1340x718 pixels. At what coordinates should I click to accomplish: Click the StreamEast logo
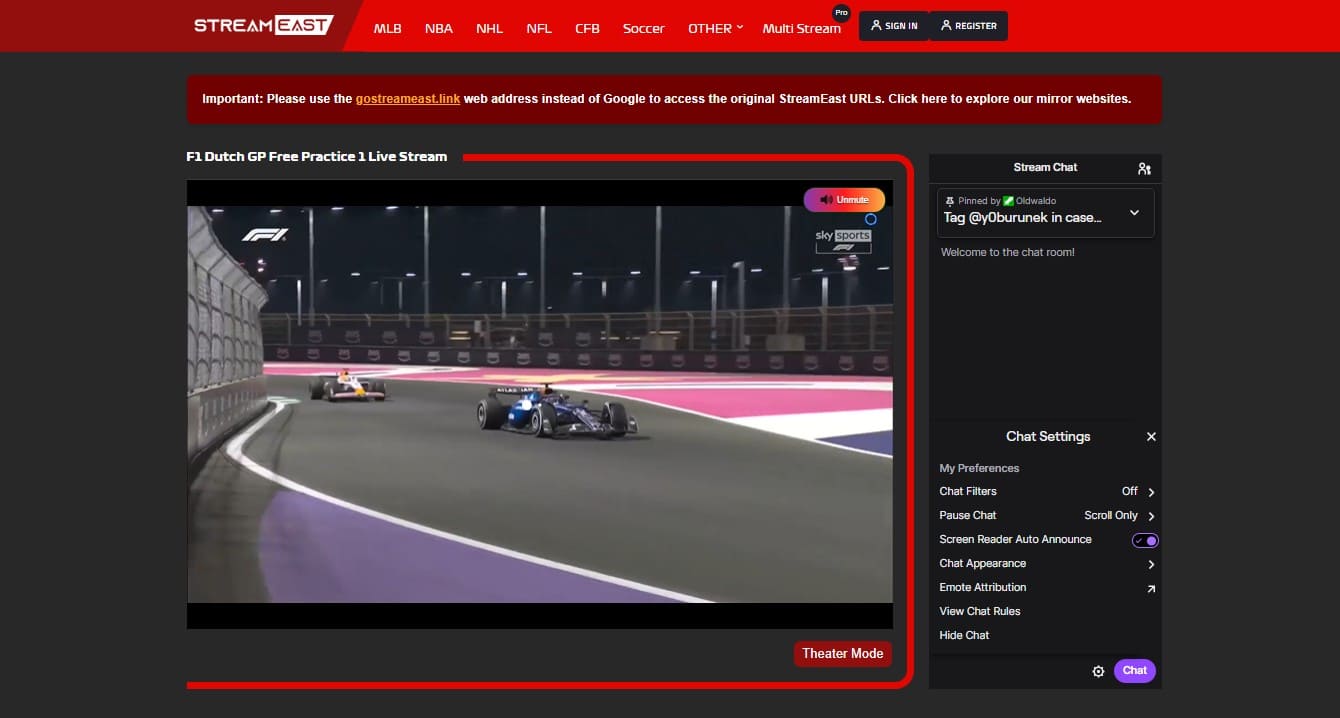(x=264, y=25)
